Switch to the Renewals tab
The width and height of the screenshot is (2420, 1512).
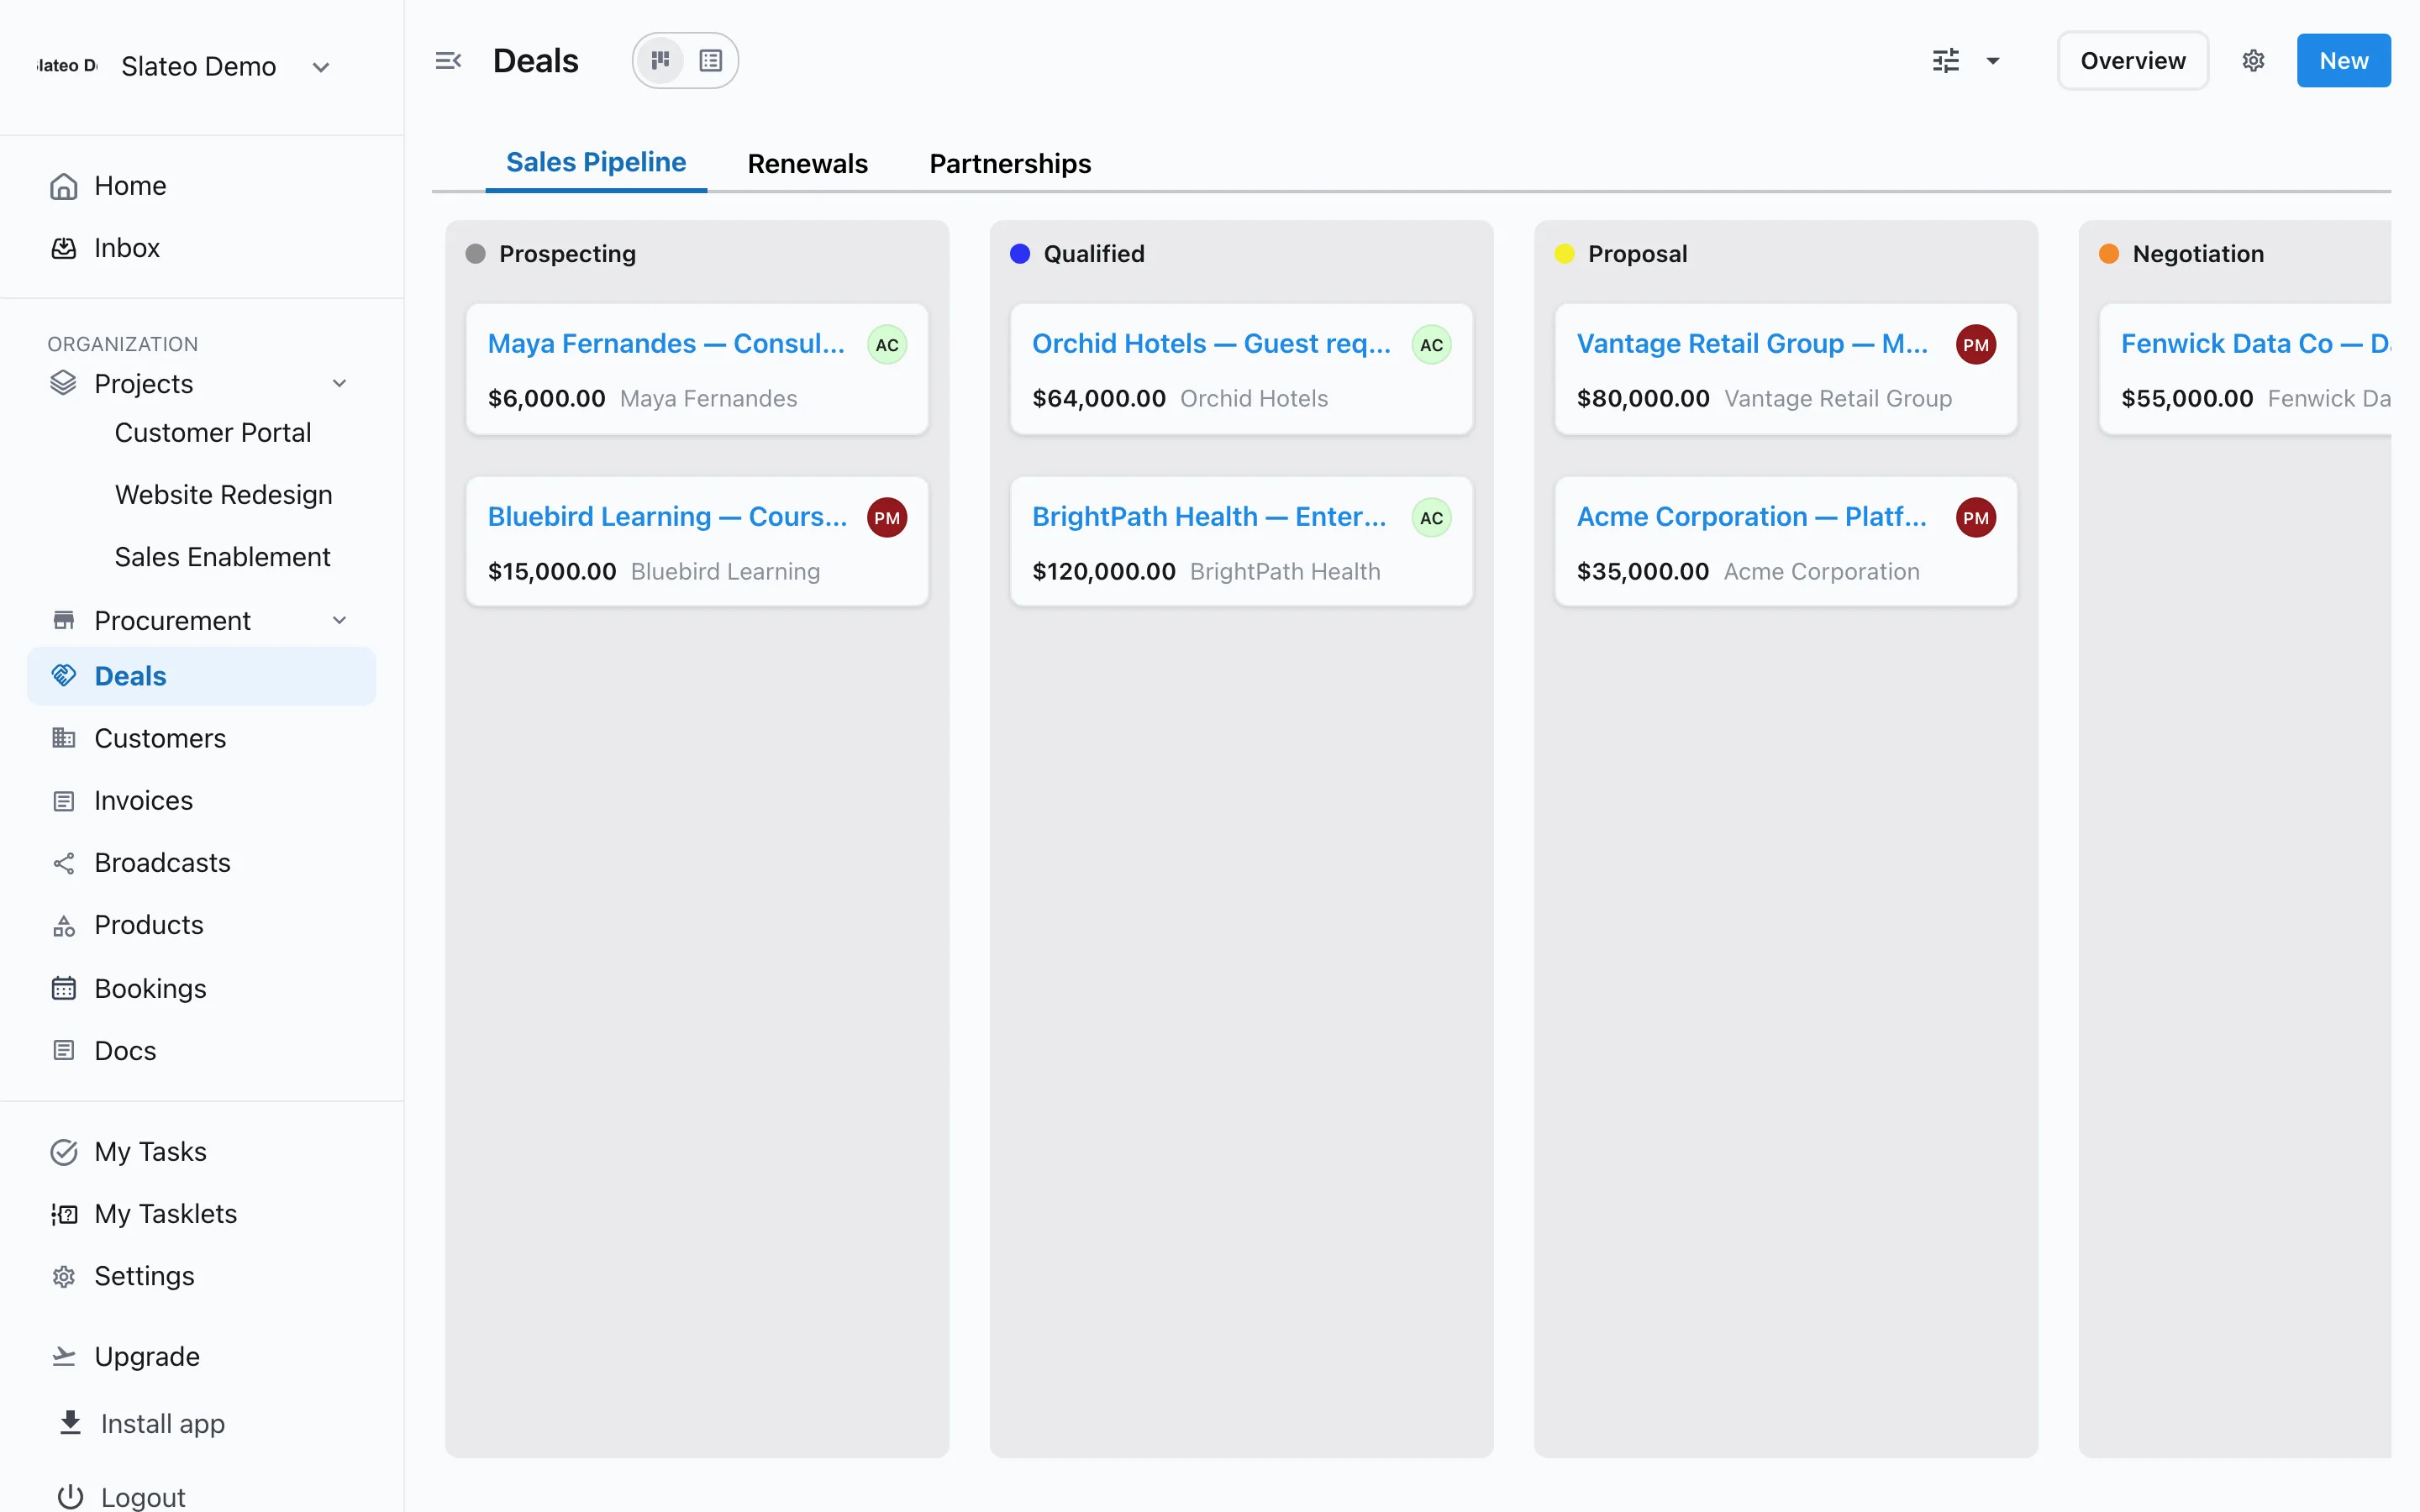[x=808, y=163]
